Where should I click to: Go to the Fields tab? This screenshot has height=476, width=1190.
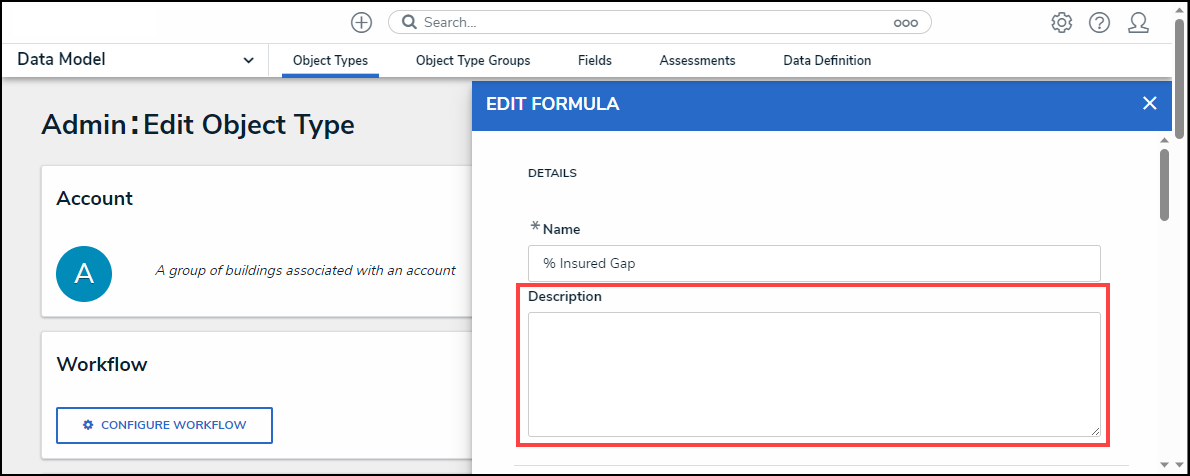(595, 61)
